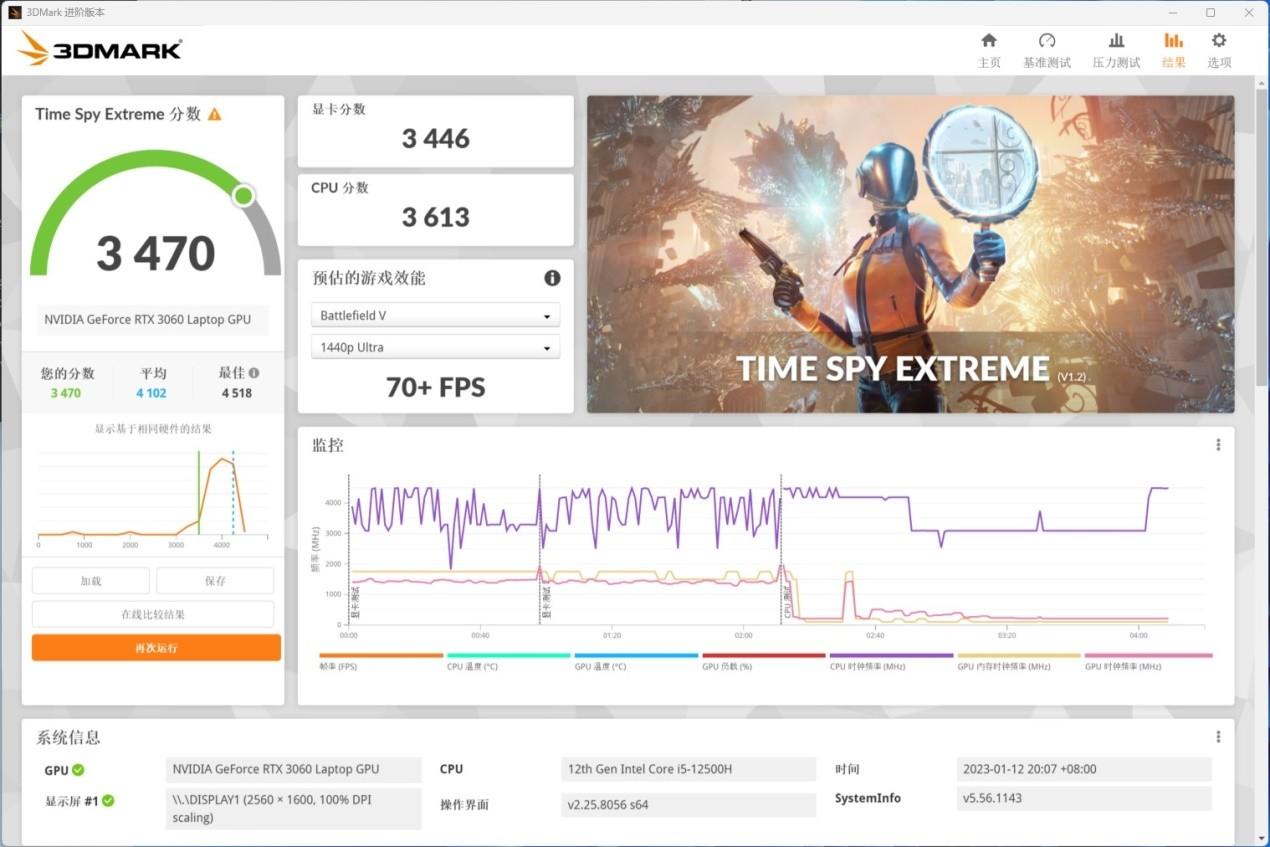
Task: Click the 3 470 score gauge
Action: click(156, 215)
